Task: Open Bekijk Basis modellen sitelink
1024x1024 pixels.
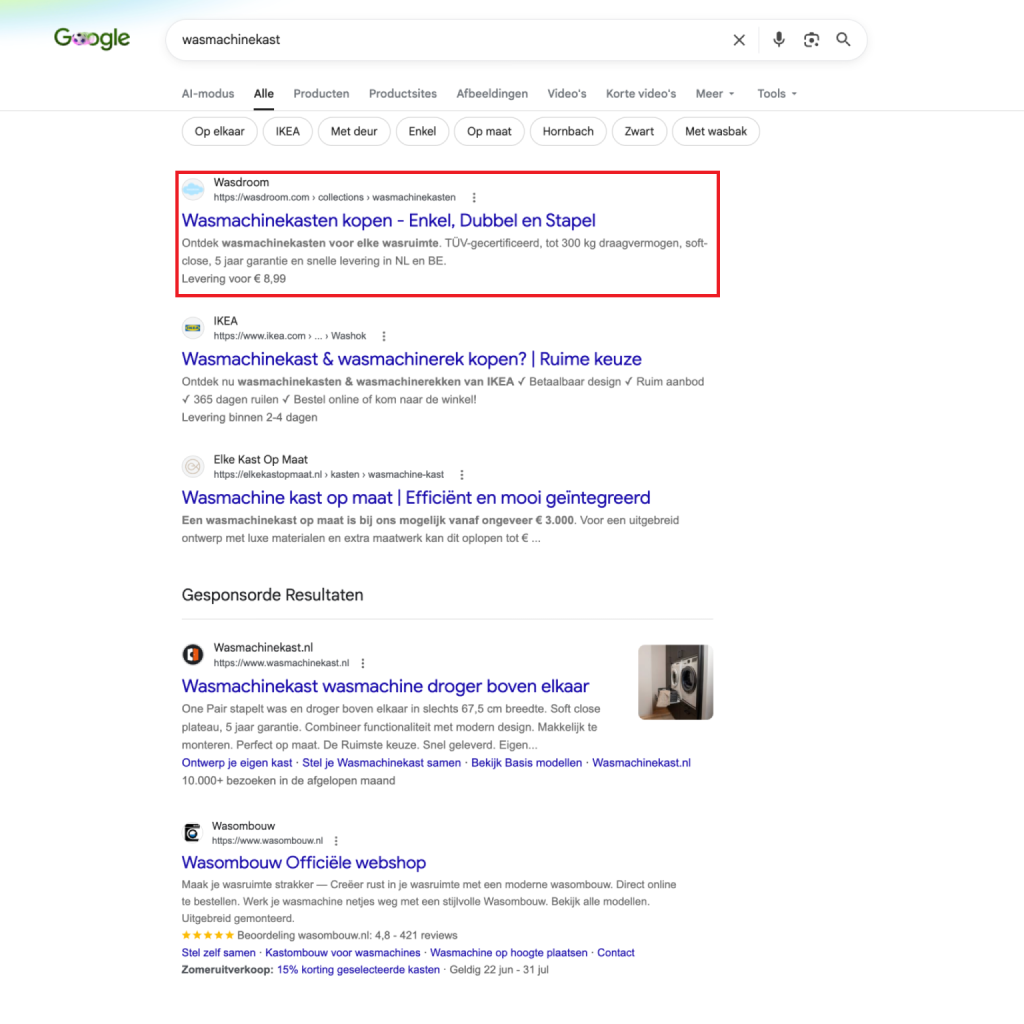Action: click(x=526, y=763)
